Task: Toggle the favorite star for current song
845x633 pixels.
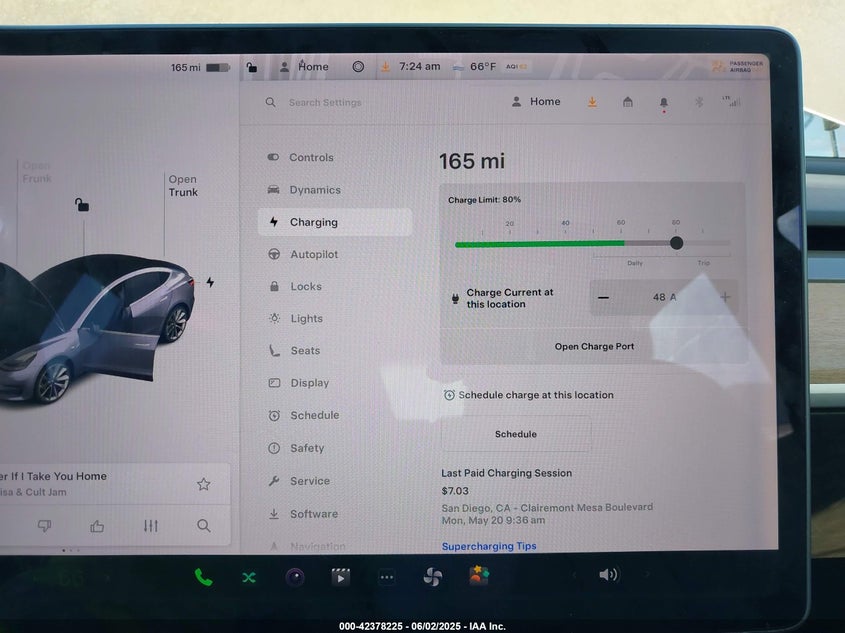Action: (x=204, y=484)
